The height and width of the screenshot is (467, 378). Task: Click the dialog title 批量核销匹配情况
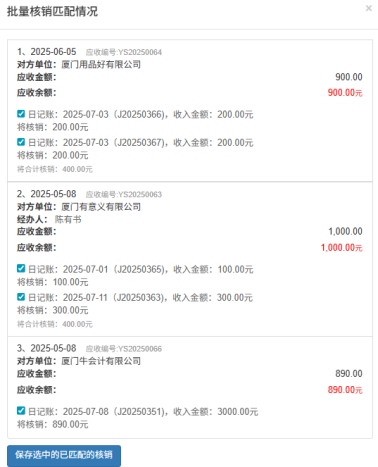point(52,11)
